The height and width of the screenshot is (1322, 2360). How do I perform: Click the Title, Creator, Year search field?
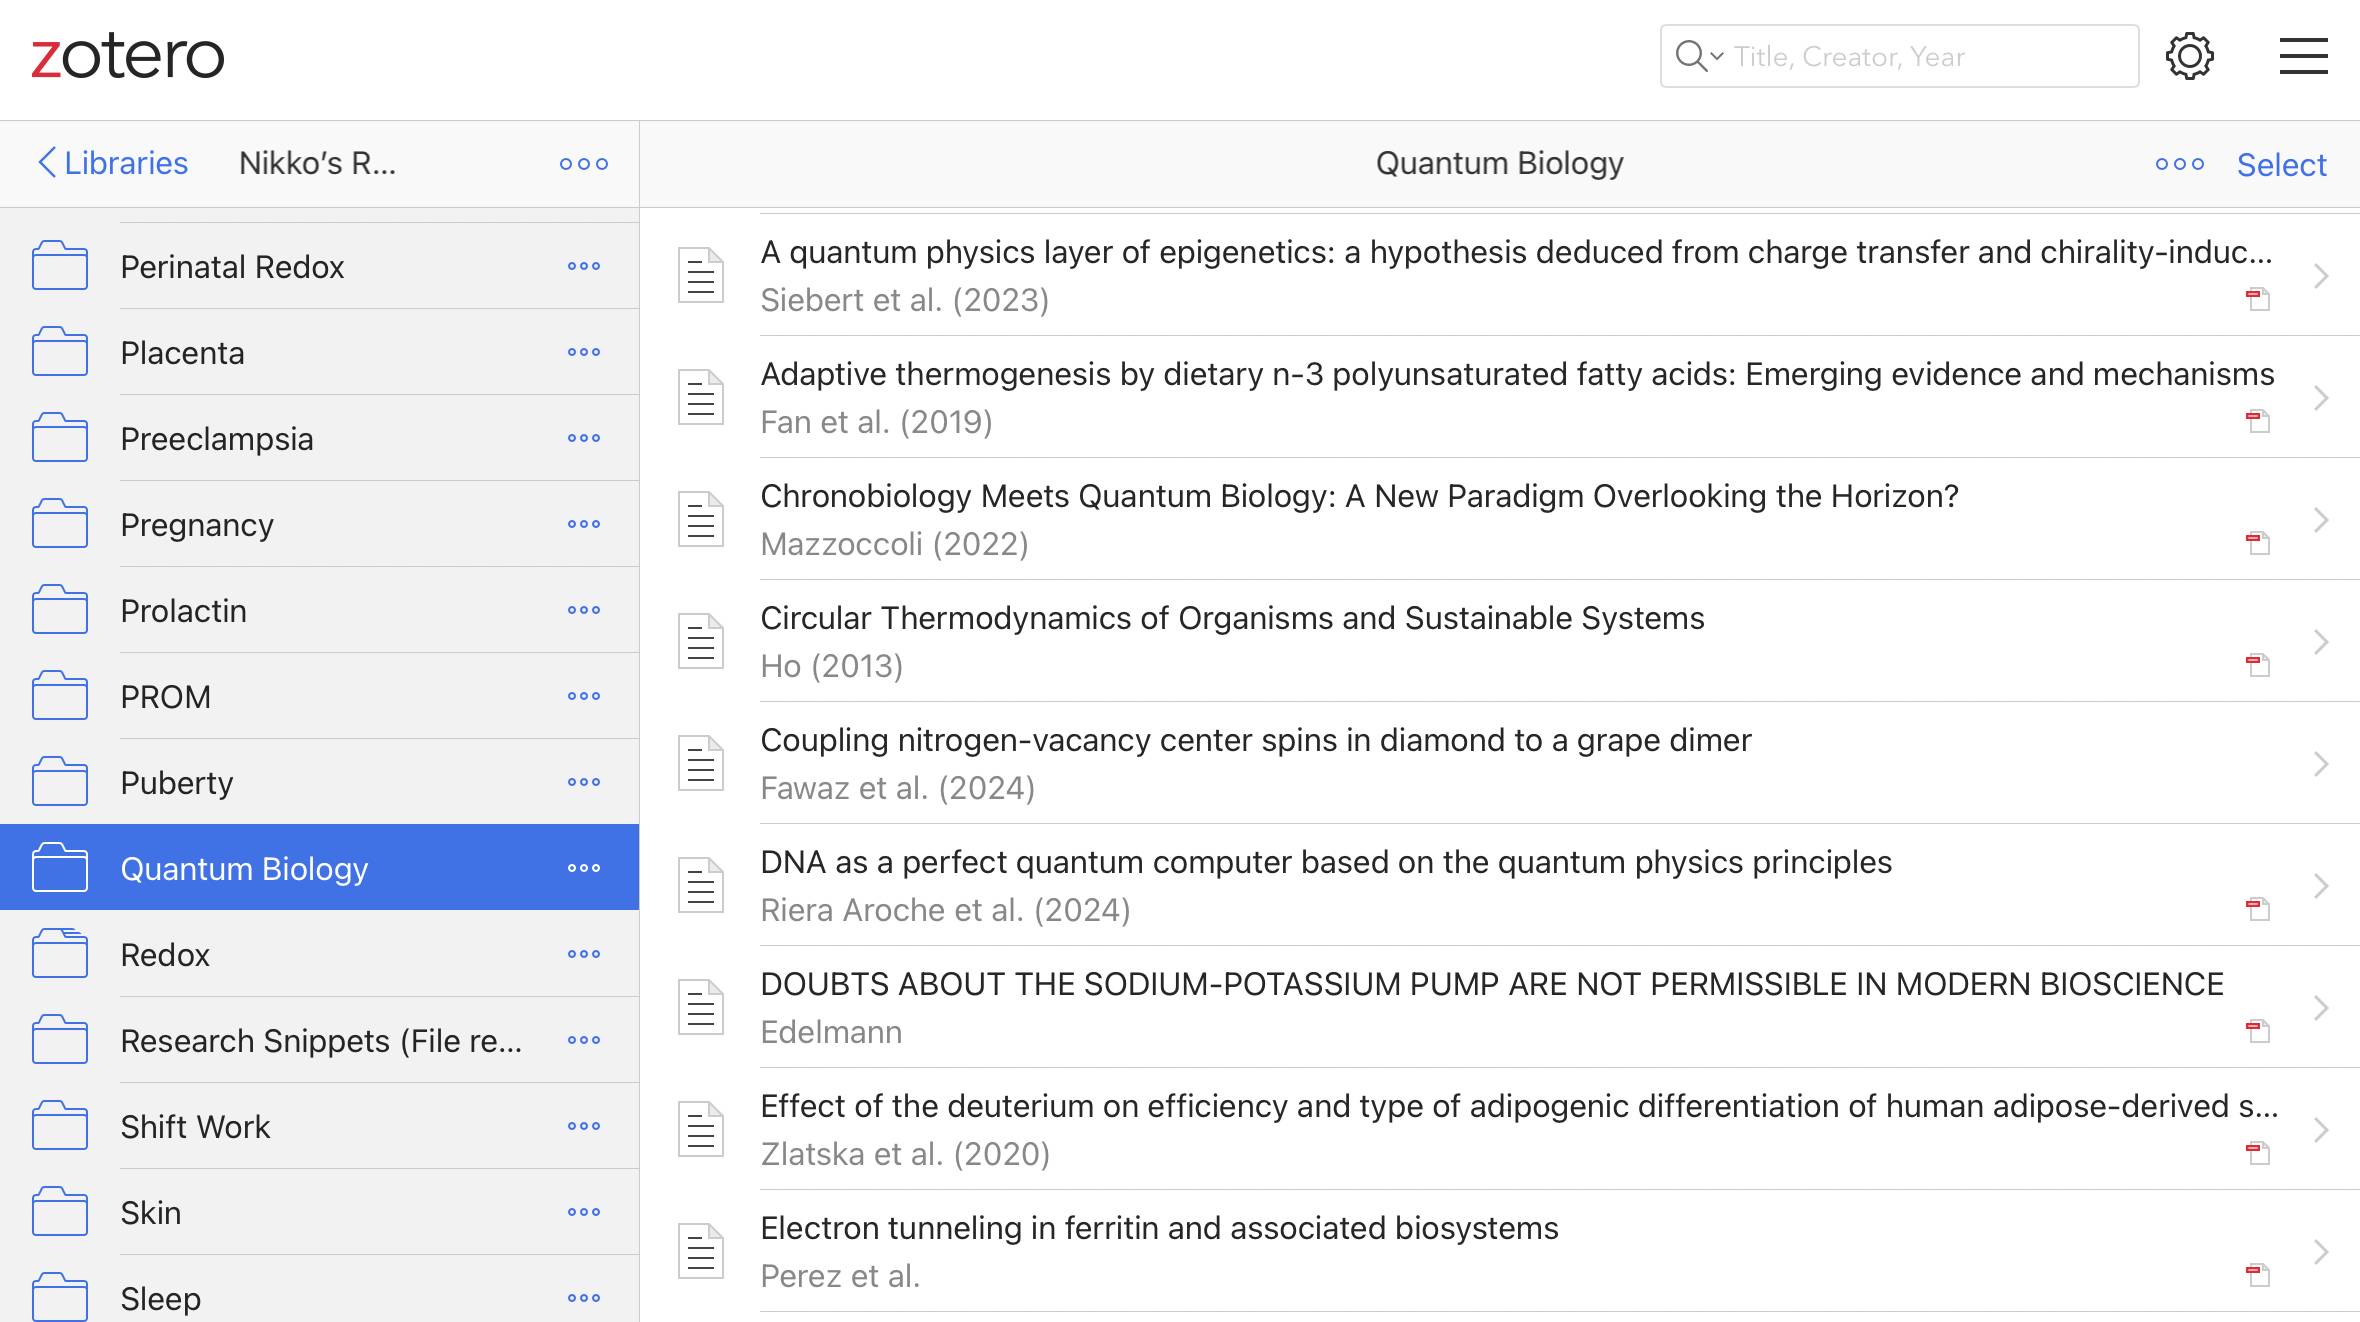pyautogui.click(x=1900, y=56)
